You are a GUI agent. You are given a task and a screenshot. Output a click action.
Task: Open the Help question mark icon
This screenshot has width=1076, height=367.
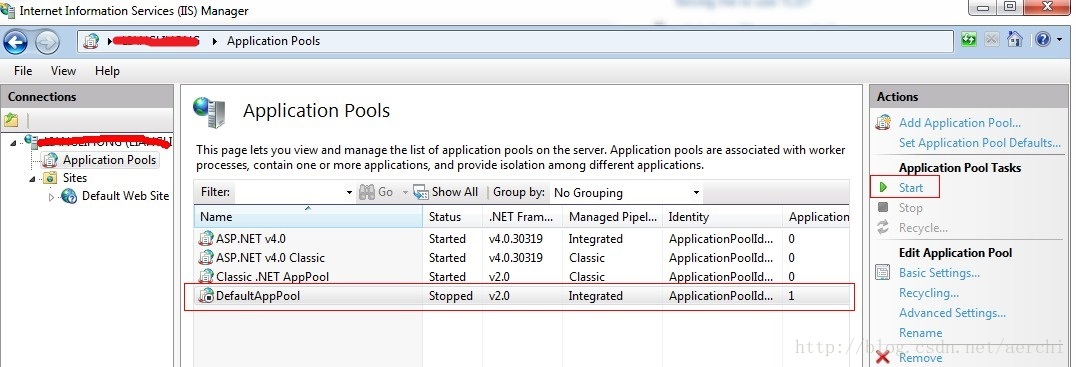[1042, 40]
